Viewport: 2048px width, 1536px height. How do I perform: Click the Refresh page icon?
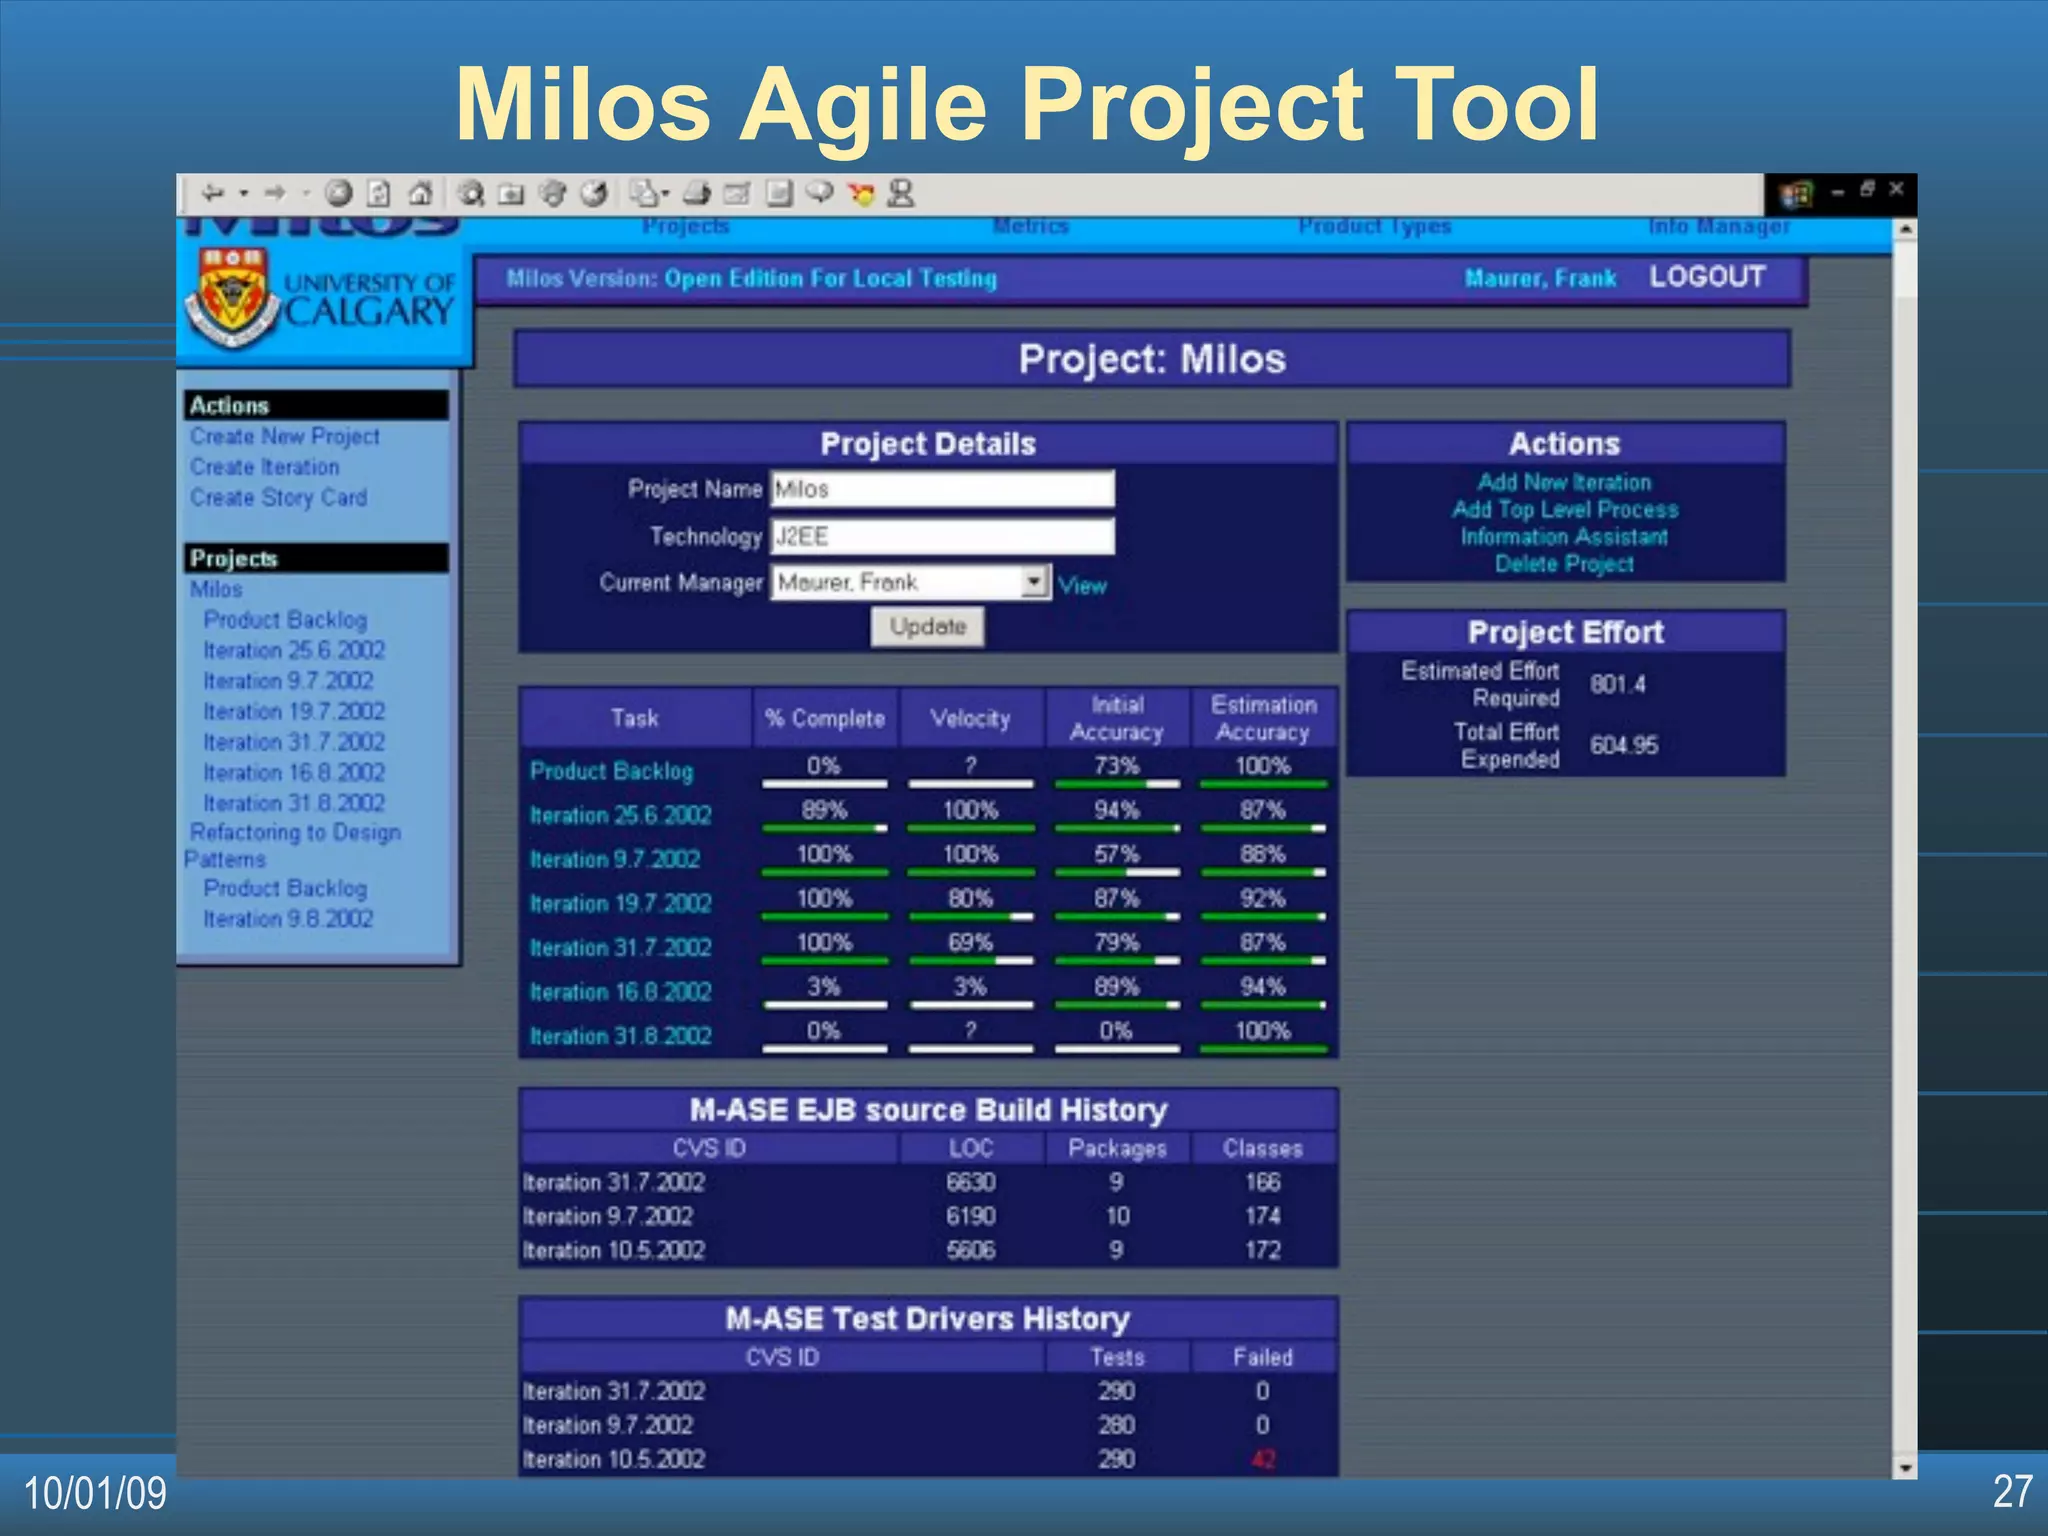pos(379,193)
